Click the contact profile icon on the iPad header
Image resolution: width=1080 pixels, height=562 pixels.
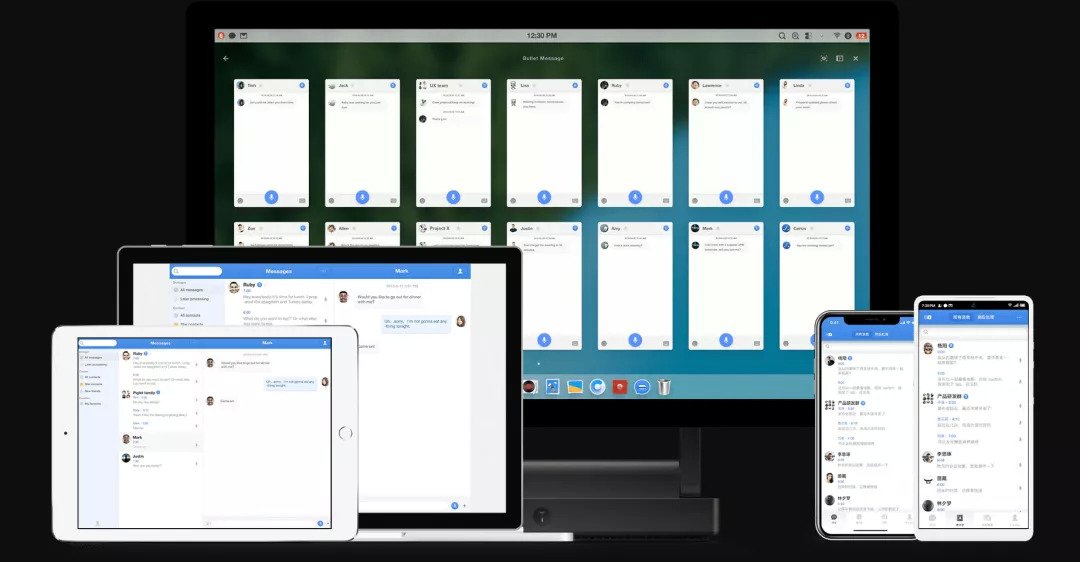(x=325, y=343)
